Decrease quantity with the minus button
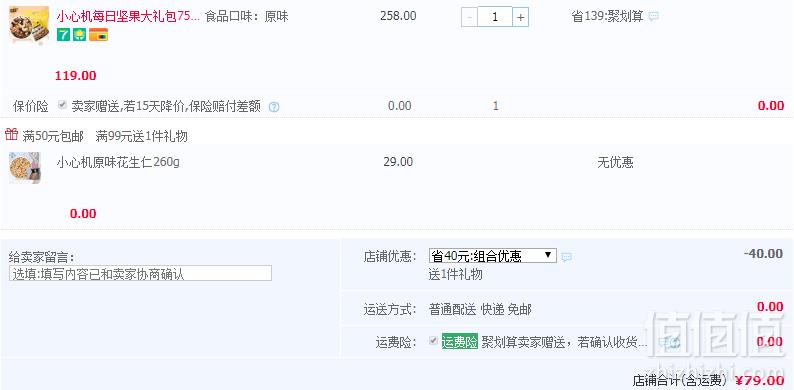This screenshot has height=390, width=794. [469, 18]
